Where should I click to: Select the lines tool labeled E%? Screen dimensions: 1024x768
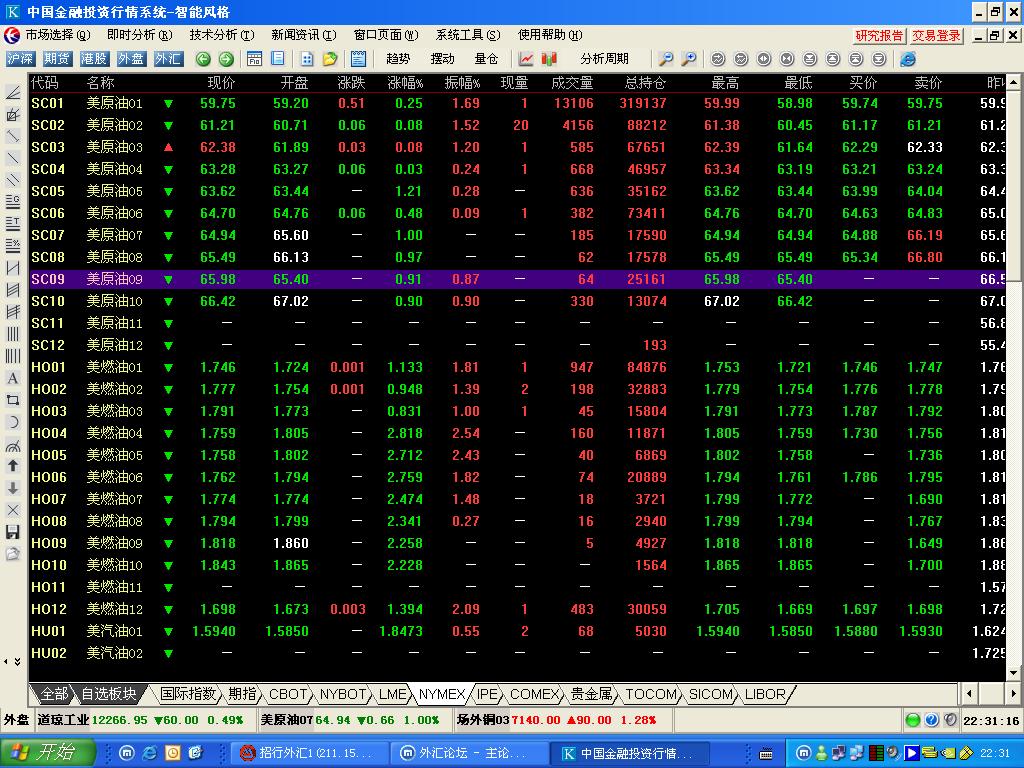(x=12, y=246)
